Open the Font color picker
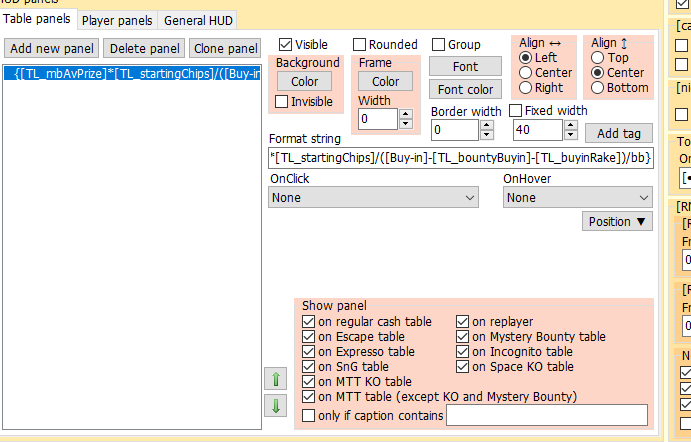The height and width of the screenshot is (442, 691). click(465, 89)
